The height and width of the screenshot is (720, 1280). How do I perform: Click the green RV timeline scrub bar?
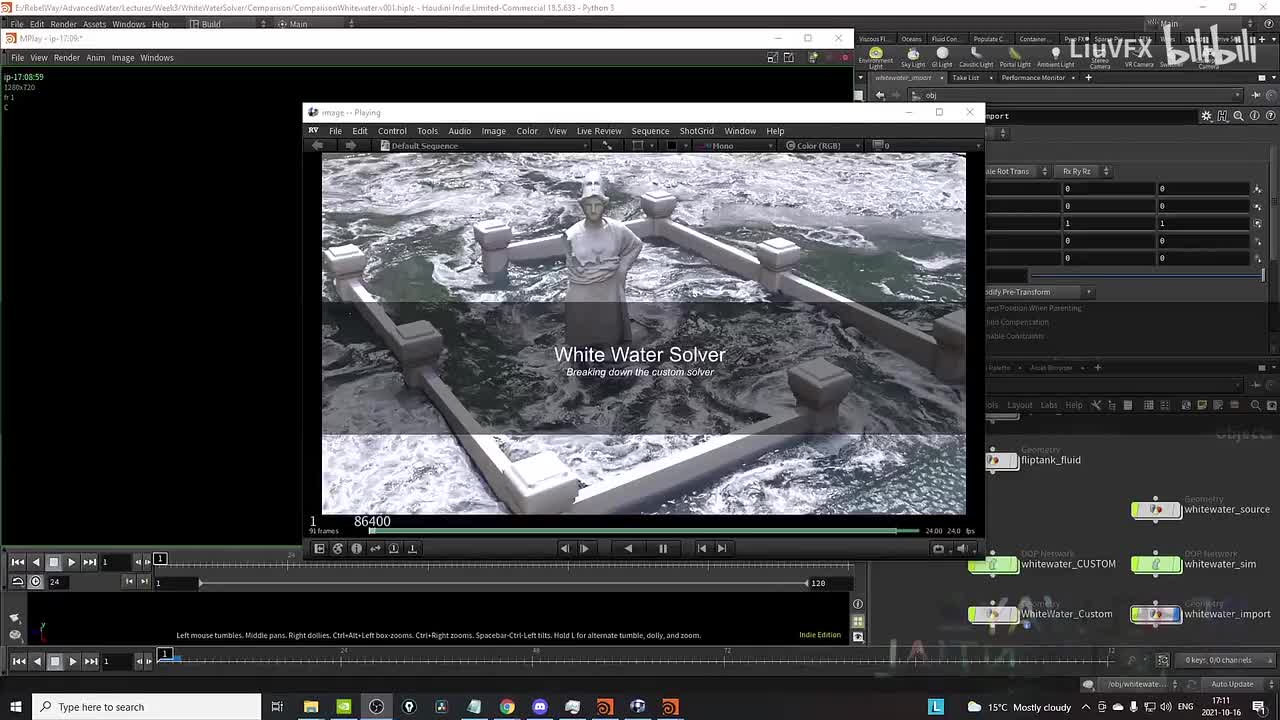pyautogui.click(x=645, y=531)
